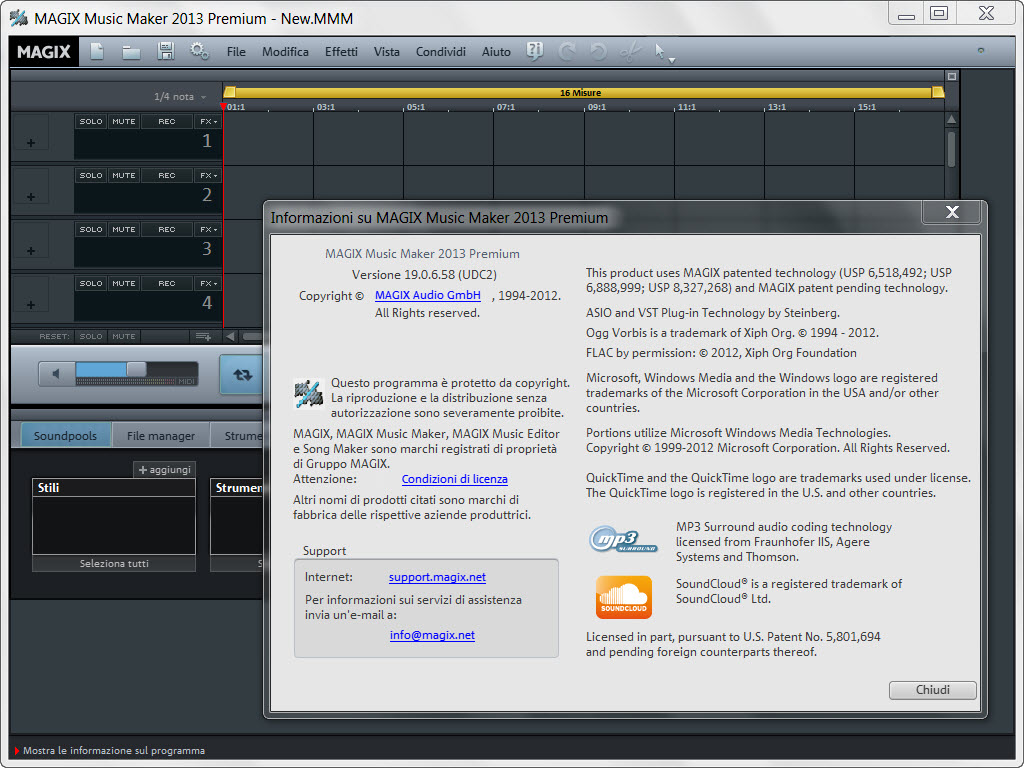Reset all SOLO in reset row
The image size is (1024, 768).
91,336
